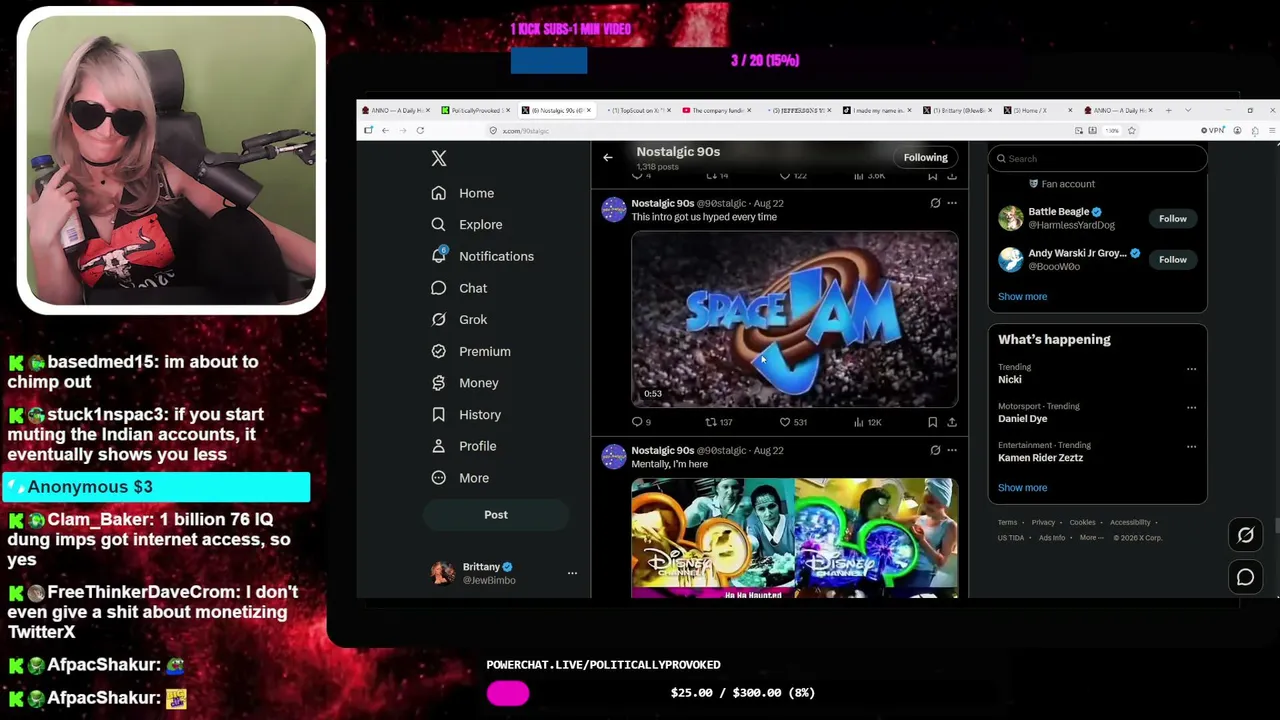This screenshot has width=1280, height=720.
Task: Open the More menu in X sidebar
Action: pyautogui.click(x=460, y=478)
